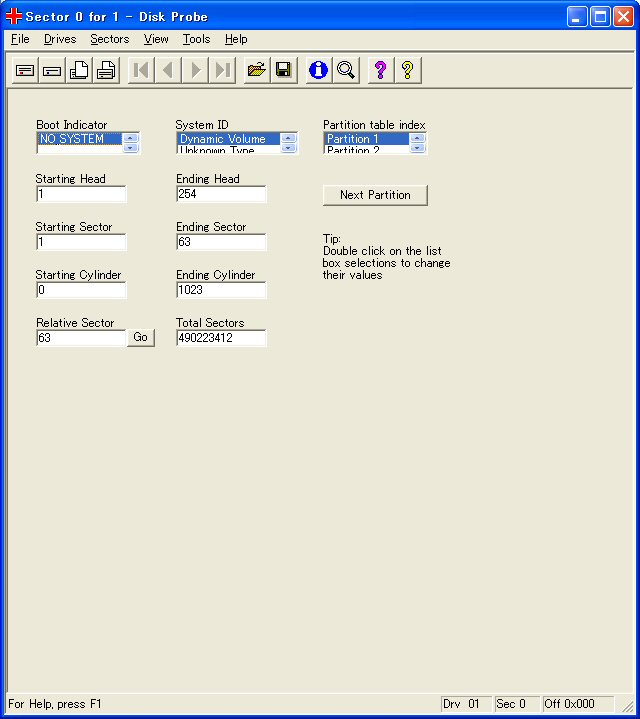Select Partition 1 in partition table index

coord(366,138)
